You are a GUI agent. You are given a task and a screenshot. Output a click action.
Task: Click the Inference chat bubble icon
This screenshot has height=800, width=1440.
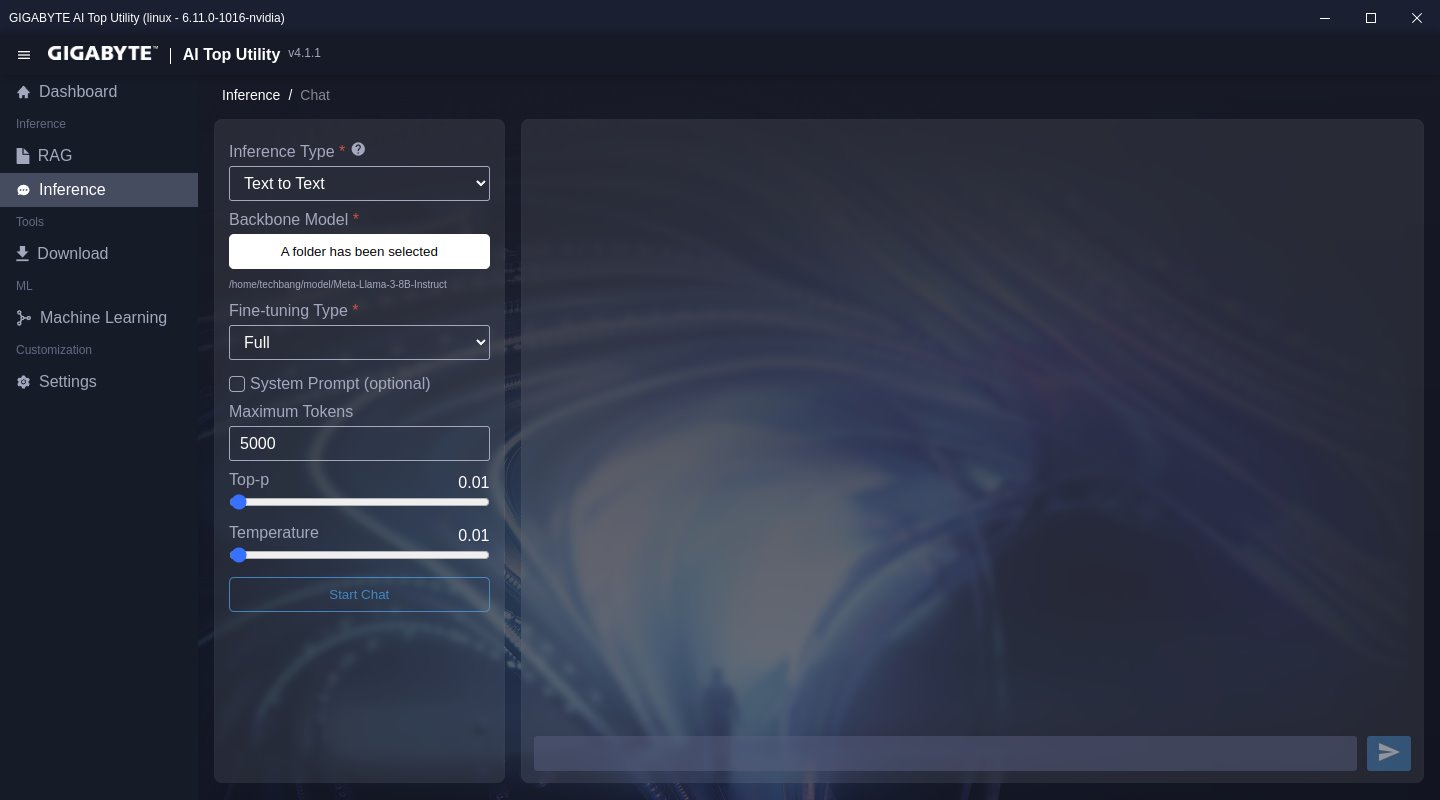pos(23,190)
